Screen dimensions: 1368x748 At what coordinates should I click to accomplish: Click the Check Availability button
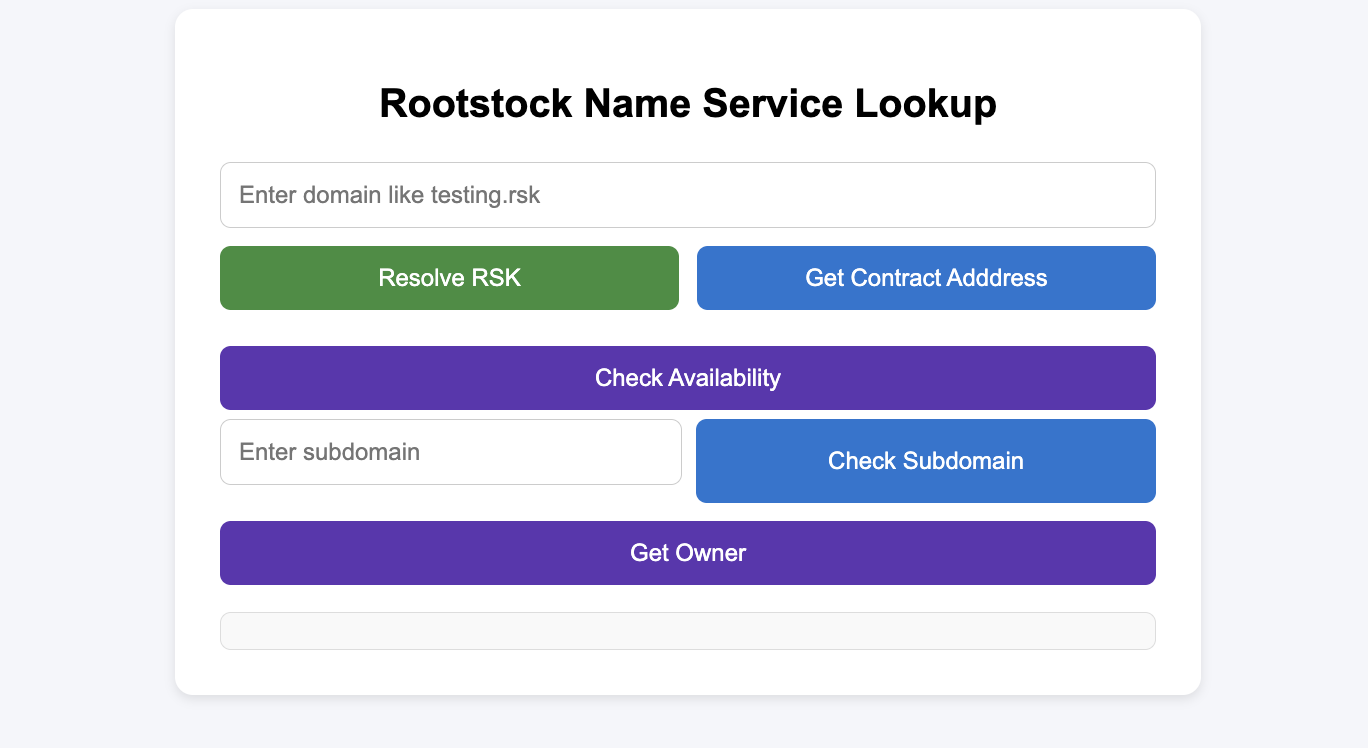(x=687, y=378)
